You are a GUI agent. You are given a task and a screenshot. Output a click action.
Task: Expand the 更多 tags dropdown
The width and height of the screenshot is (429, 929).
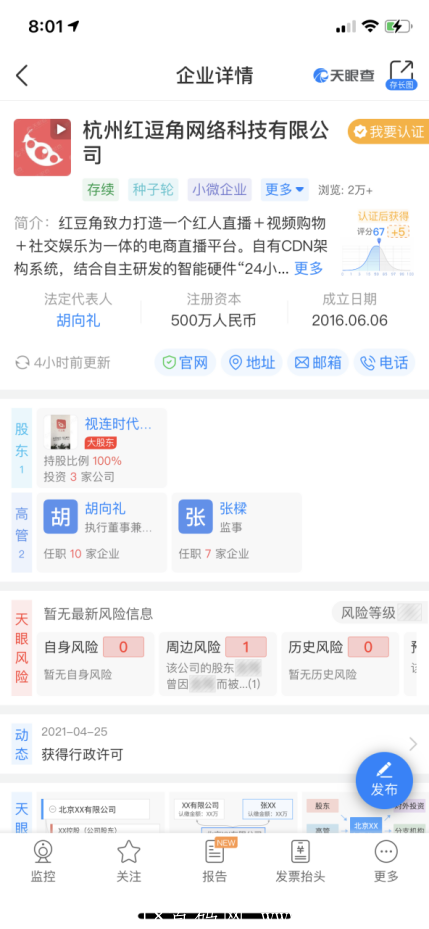point(284,190)
